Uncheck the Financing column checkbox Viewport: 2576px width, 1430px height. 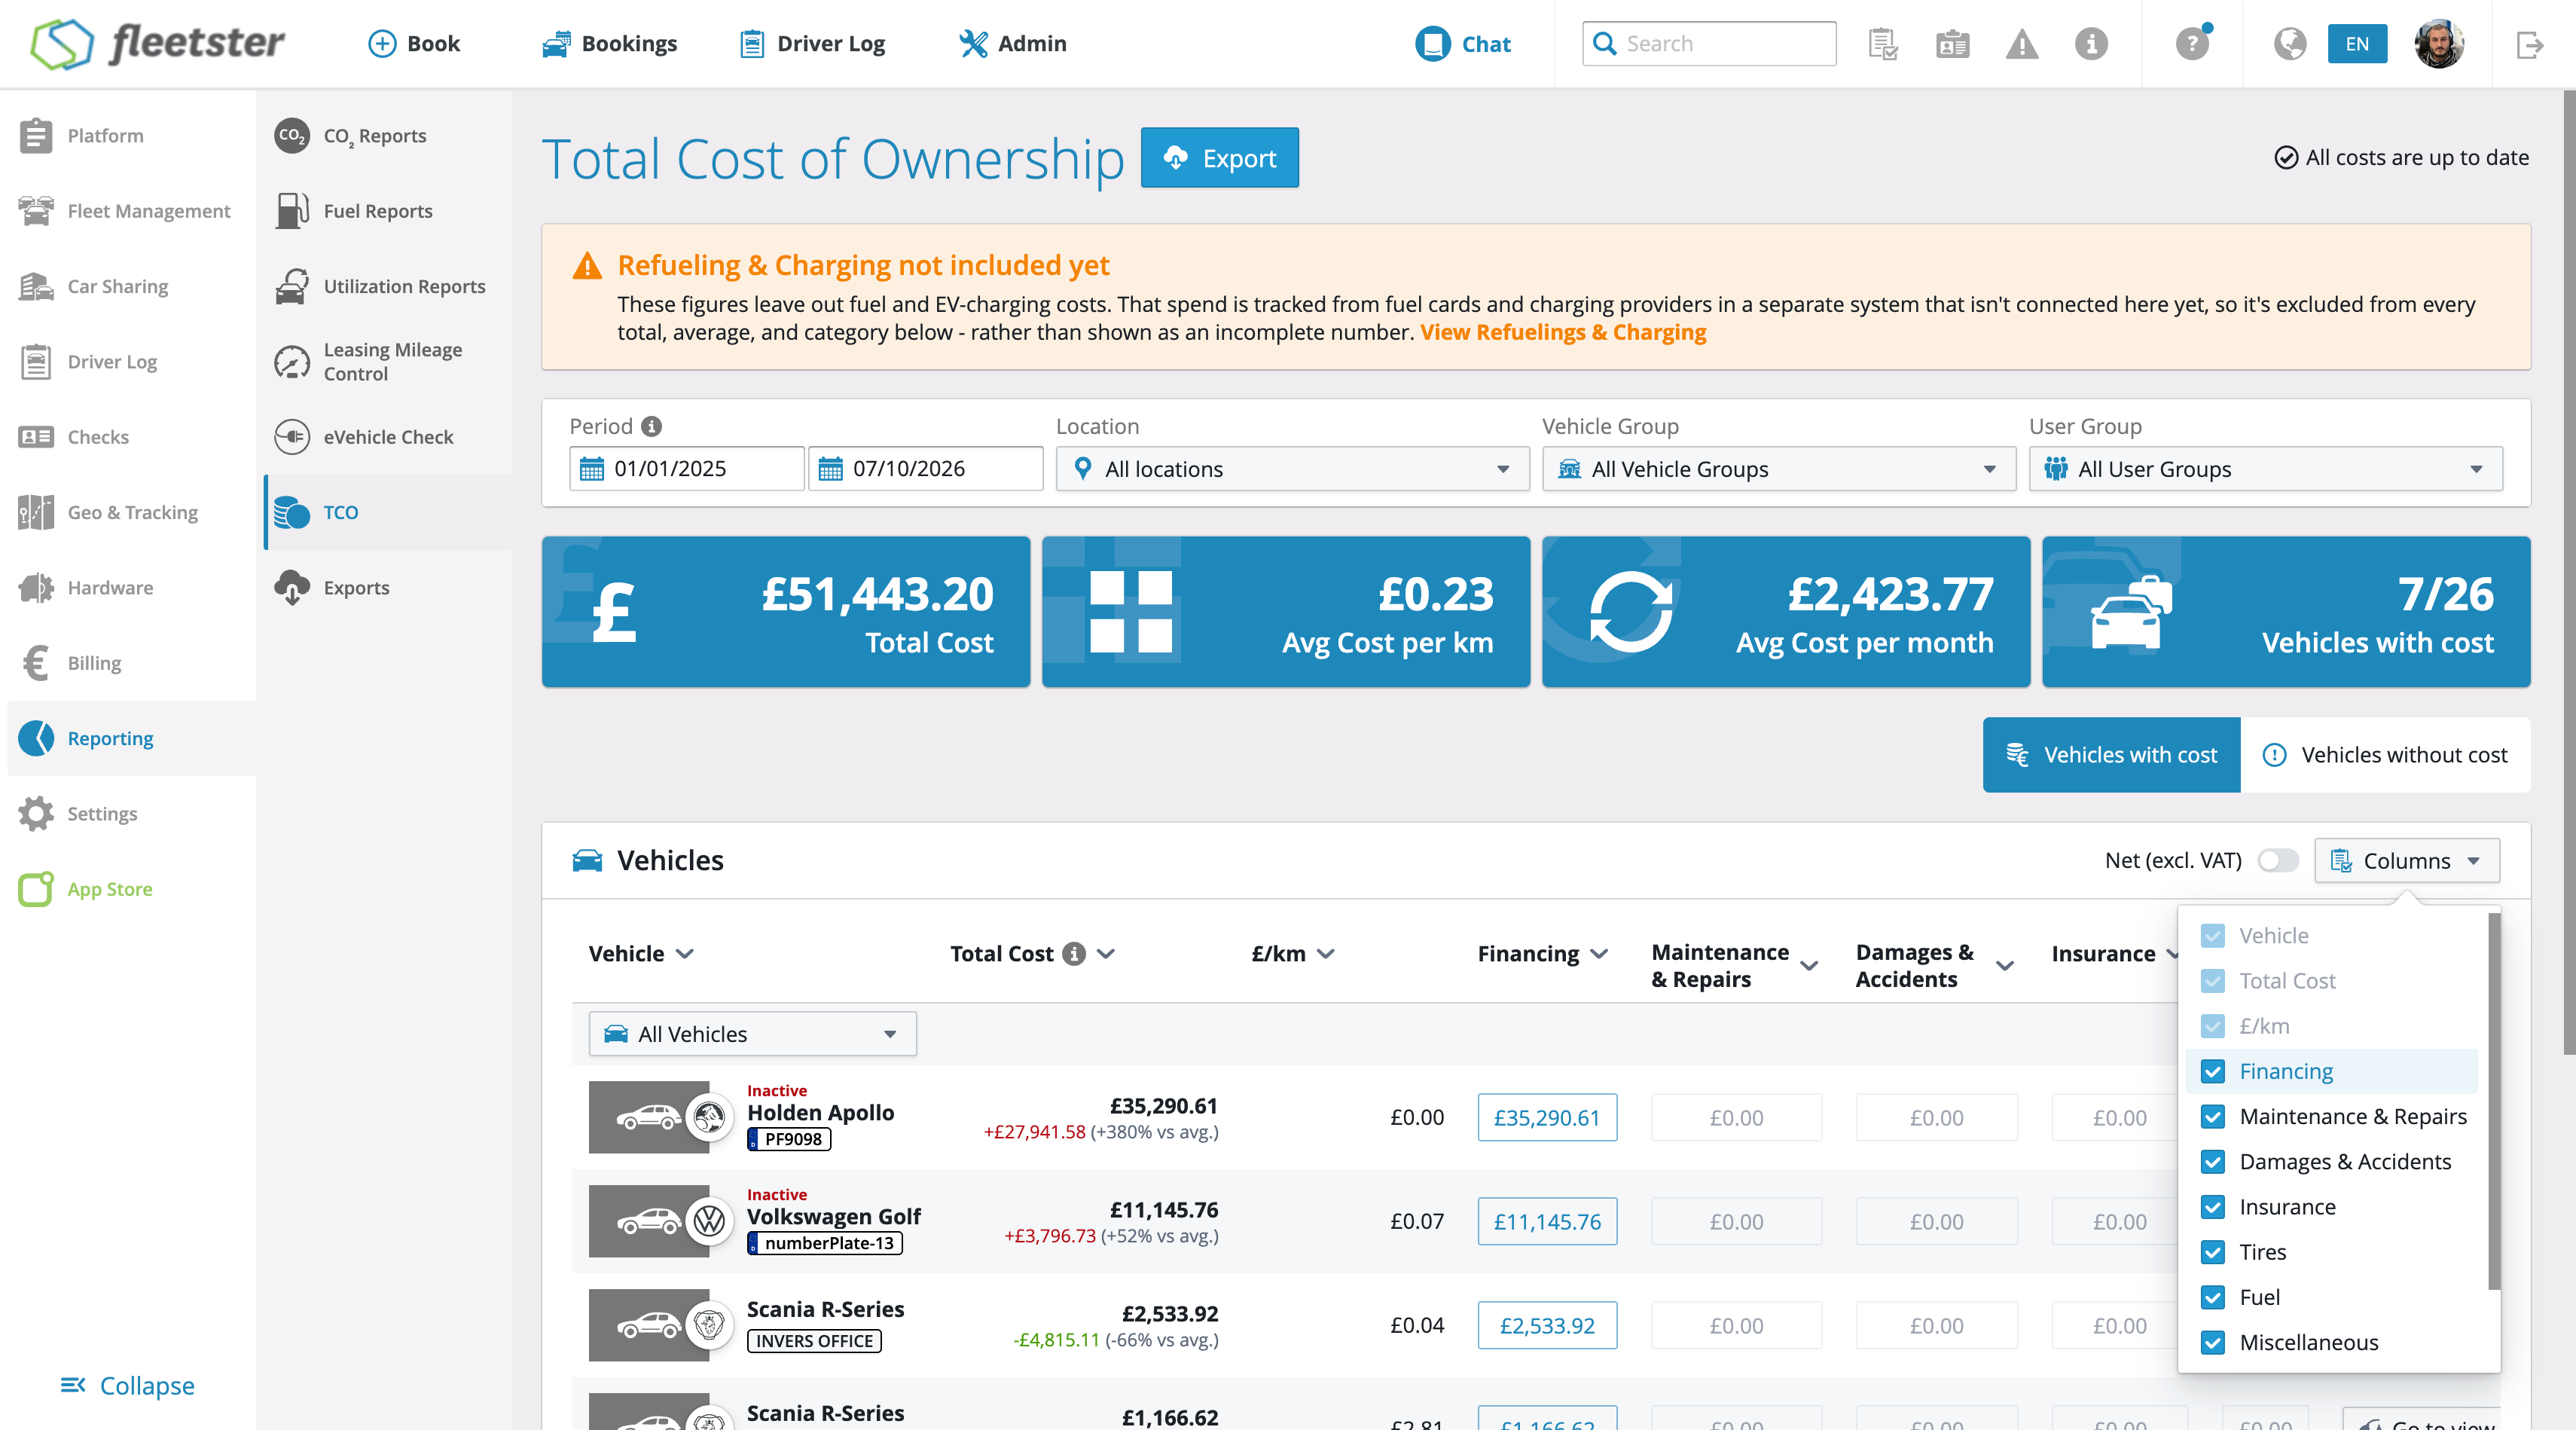(2212, 1071)
